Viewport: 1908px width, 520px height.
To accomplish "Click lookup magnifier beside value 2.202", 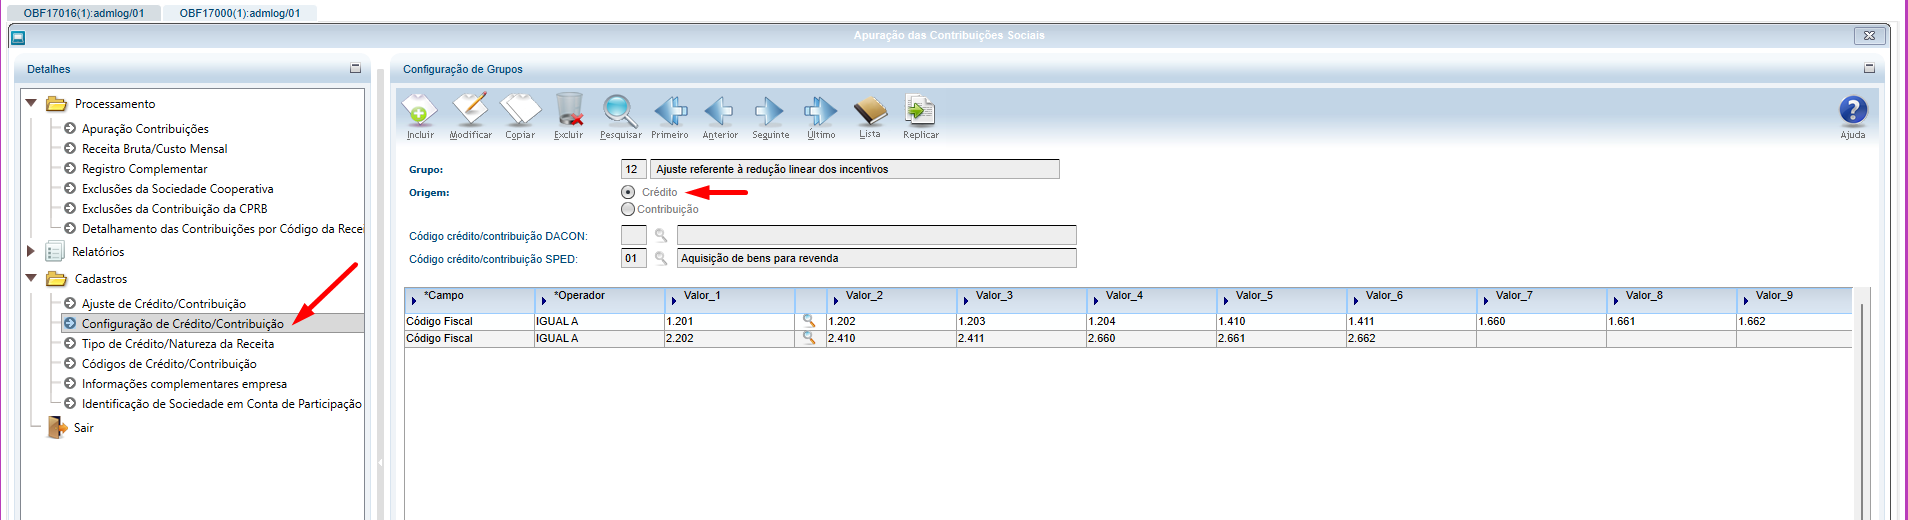I will [x=809, y=338].
